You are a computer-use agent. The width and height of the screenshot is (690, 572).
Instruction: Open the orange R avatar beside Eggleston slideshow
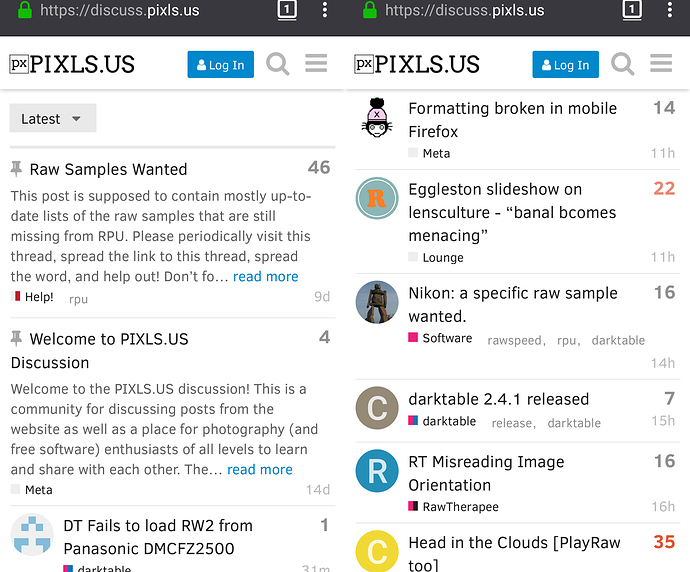pos(377,198)
